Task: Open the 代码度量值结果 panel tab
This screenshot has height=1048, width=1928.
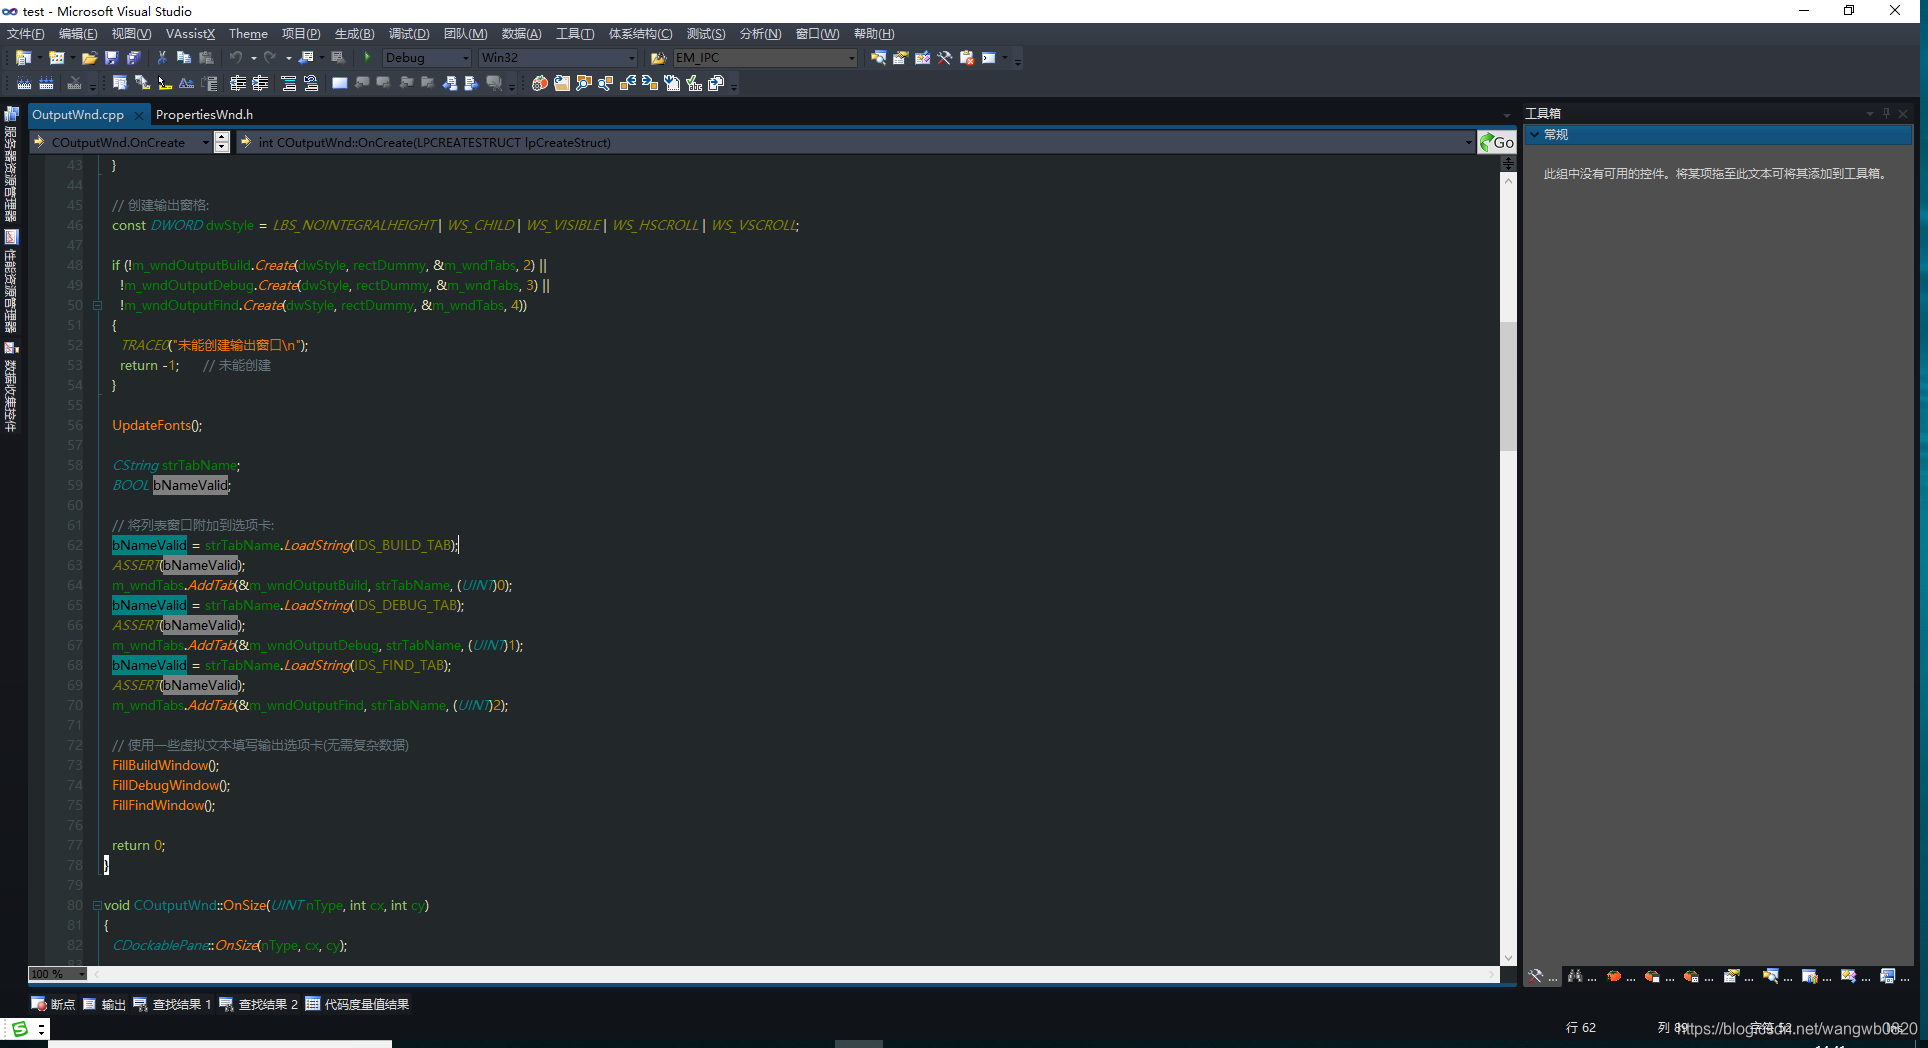Action: coord(357,1004)
